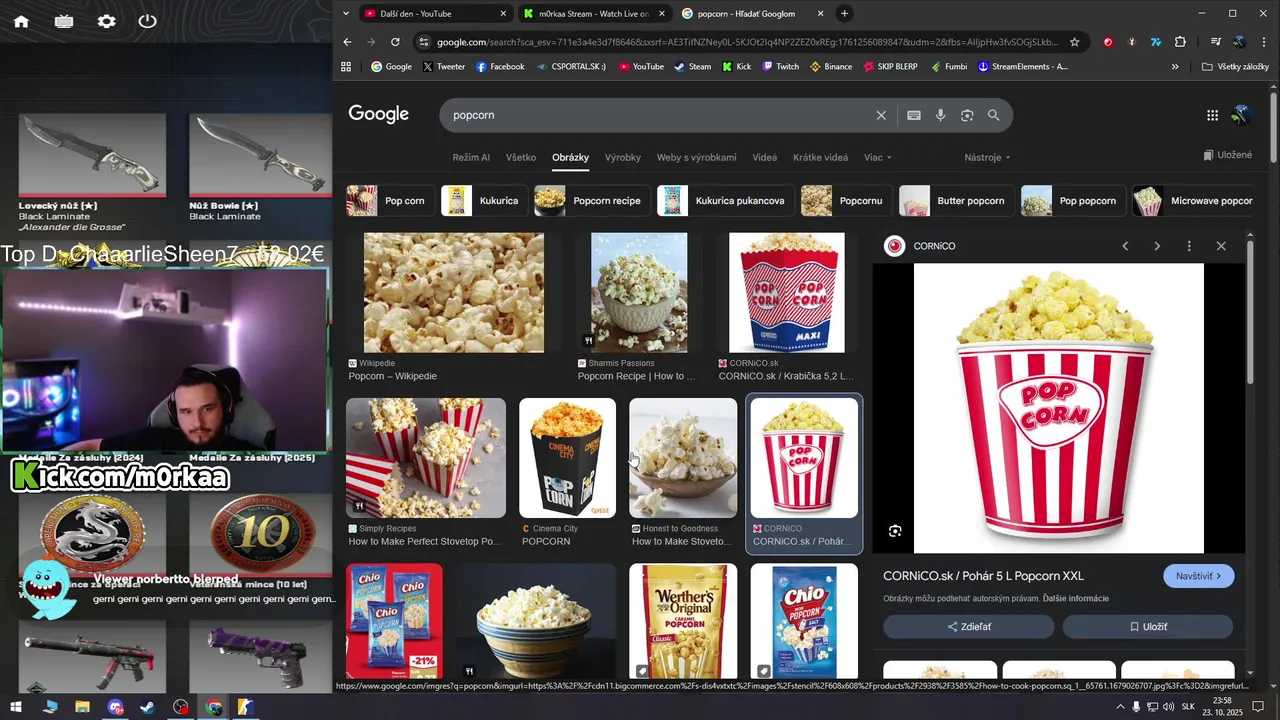1280x720 pixels.
Task: Clear the search box with the X
Action: (881, 115)
